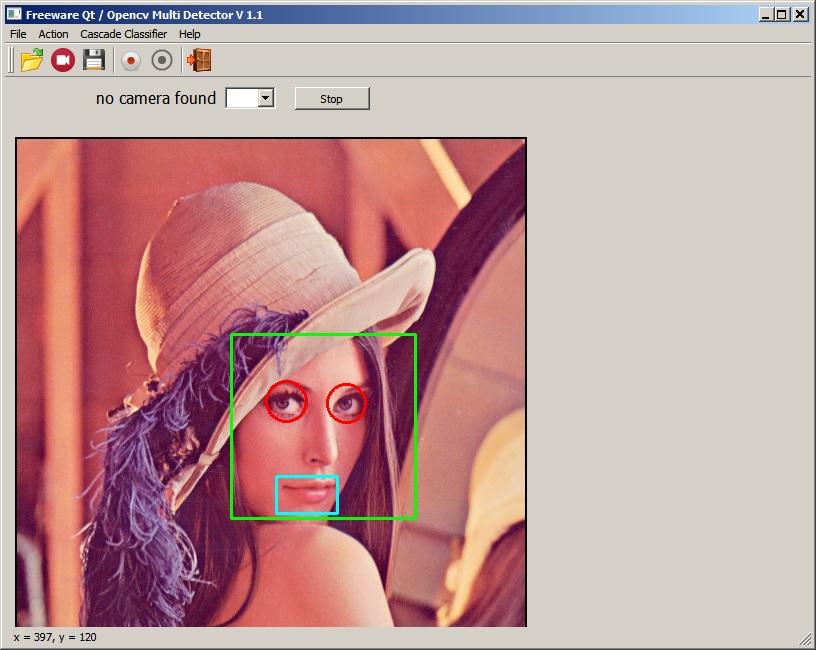Close the Multi Detector window
The width and height of the screenshot is (816, 650).
(800, 15)
